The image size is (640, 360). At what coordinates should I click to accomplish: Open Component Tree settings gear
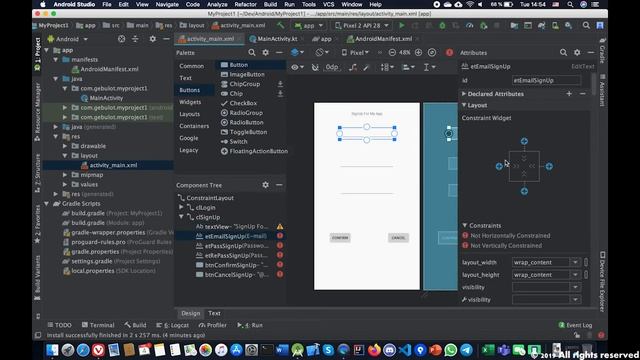[x=266, y=185]
